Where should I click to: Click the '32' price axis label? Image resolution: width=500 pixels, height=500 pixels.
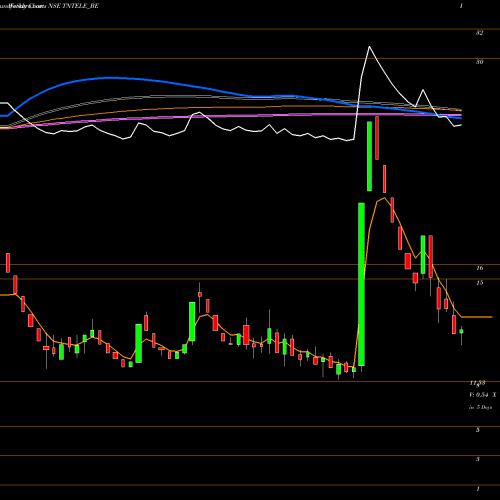click(479, 33)
